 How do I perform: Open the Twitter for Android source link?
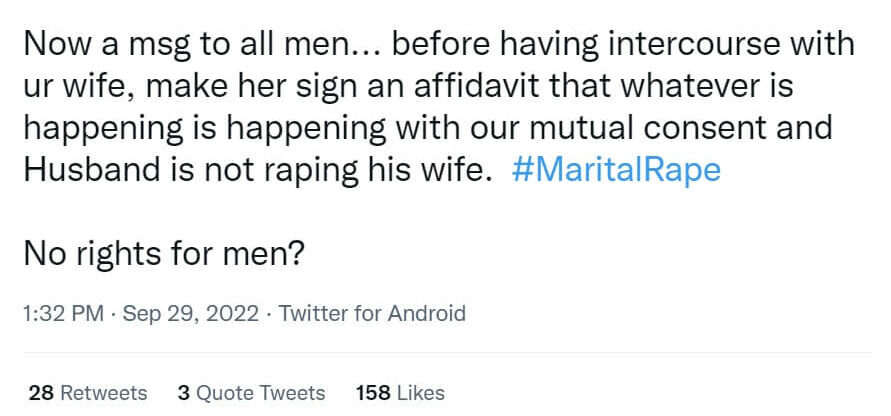tap(372, 313)
